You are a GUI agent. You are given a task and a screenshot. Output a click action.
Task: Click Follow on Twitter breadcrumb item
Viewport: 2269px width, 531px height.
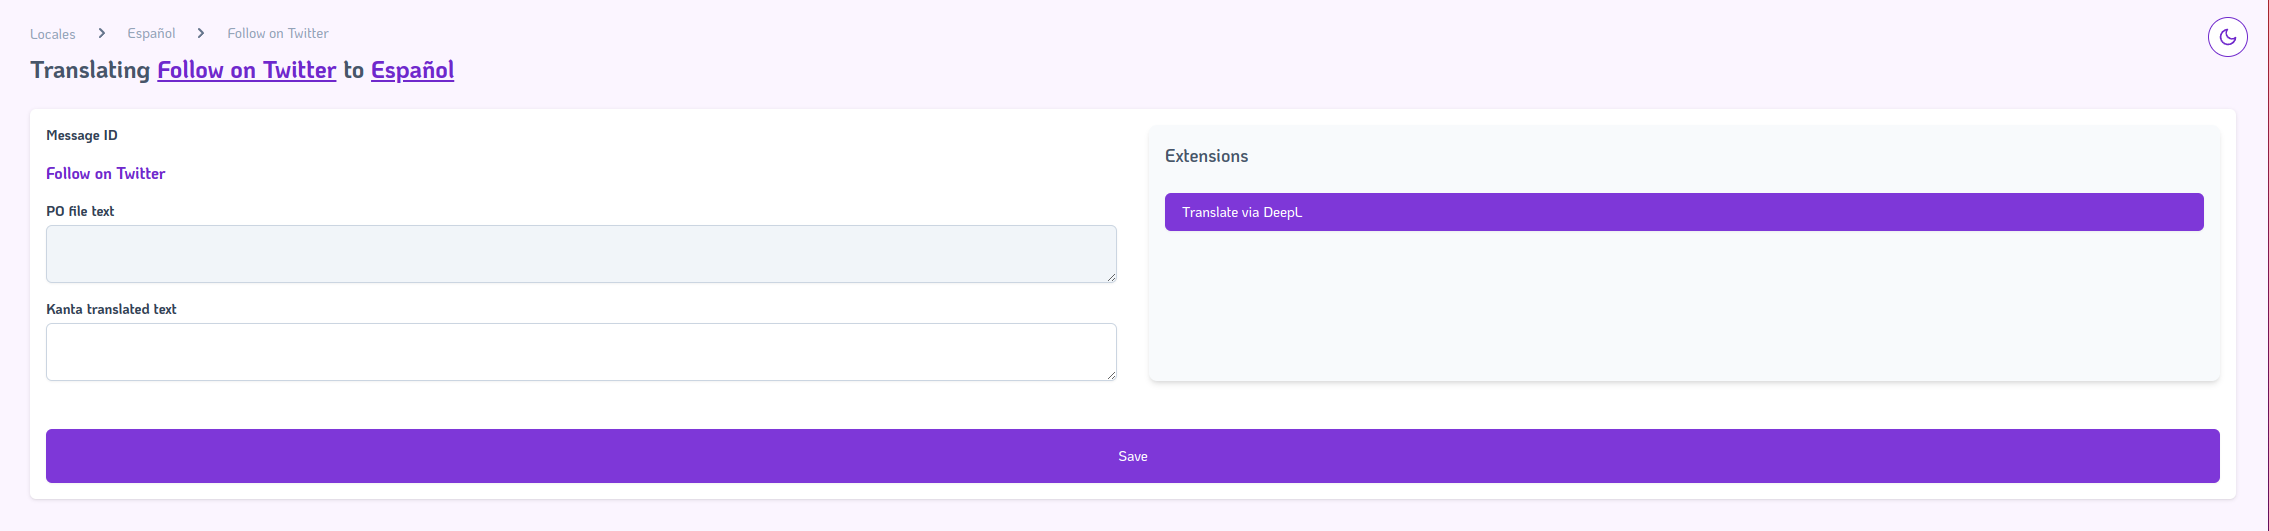pos(278,33)
